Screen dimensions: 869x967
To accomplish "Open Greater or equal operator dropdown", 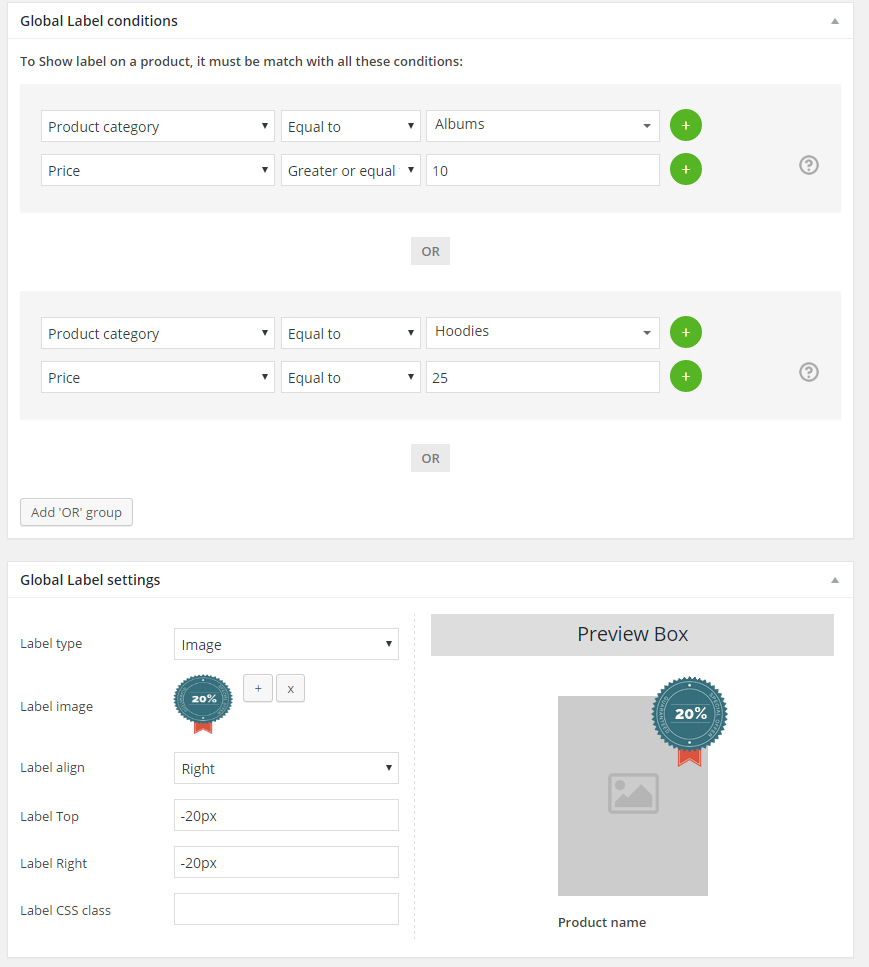I will 350,170.
